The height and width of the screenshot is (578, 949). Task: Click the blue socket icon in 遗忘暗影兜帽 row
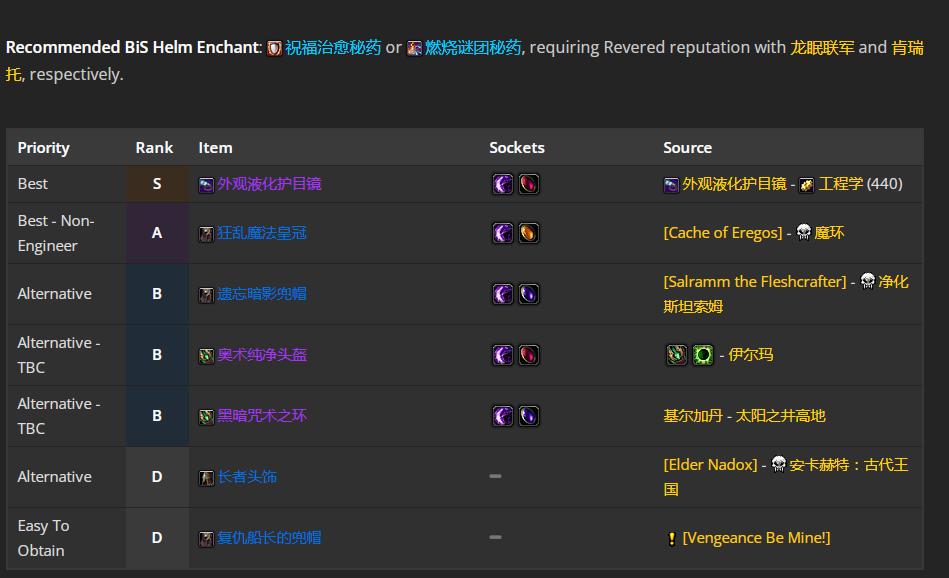click(528, 294)
